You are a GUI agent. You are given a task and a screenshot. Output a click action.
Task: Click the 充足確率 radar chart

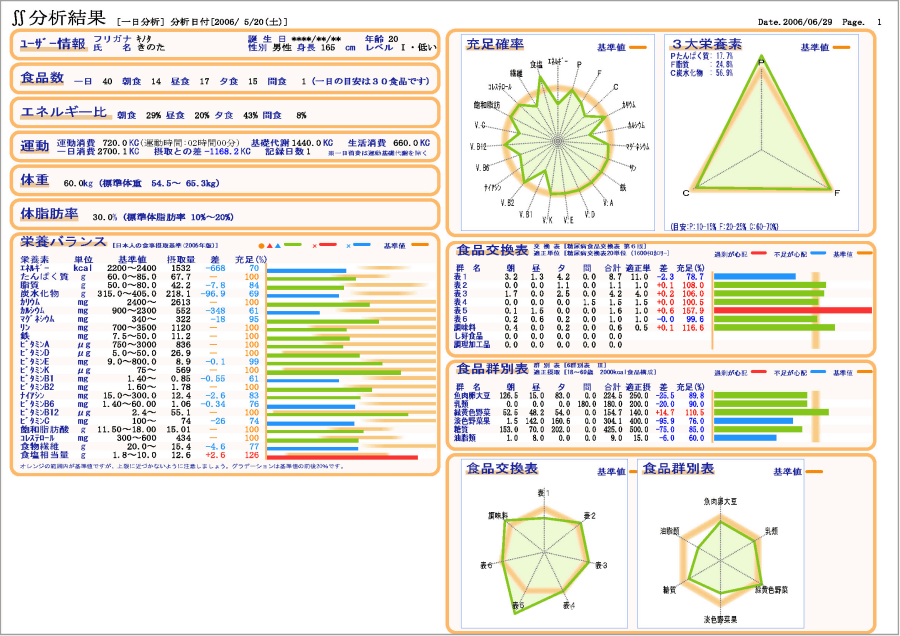(557, 141)
